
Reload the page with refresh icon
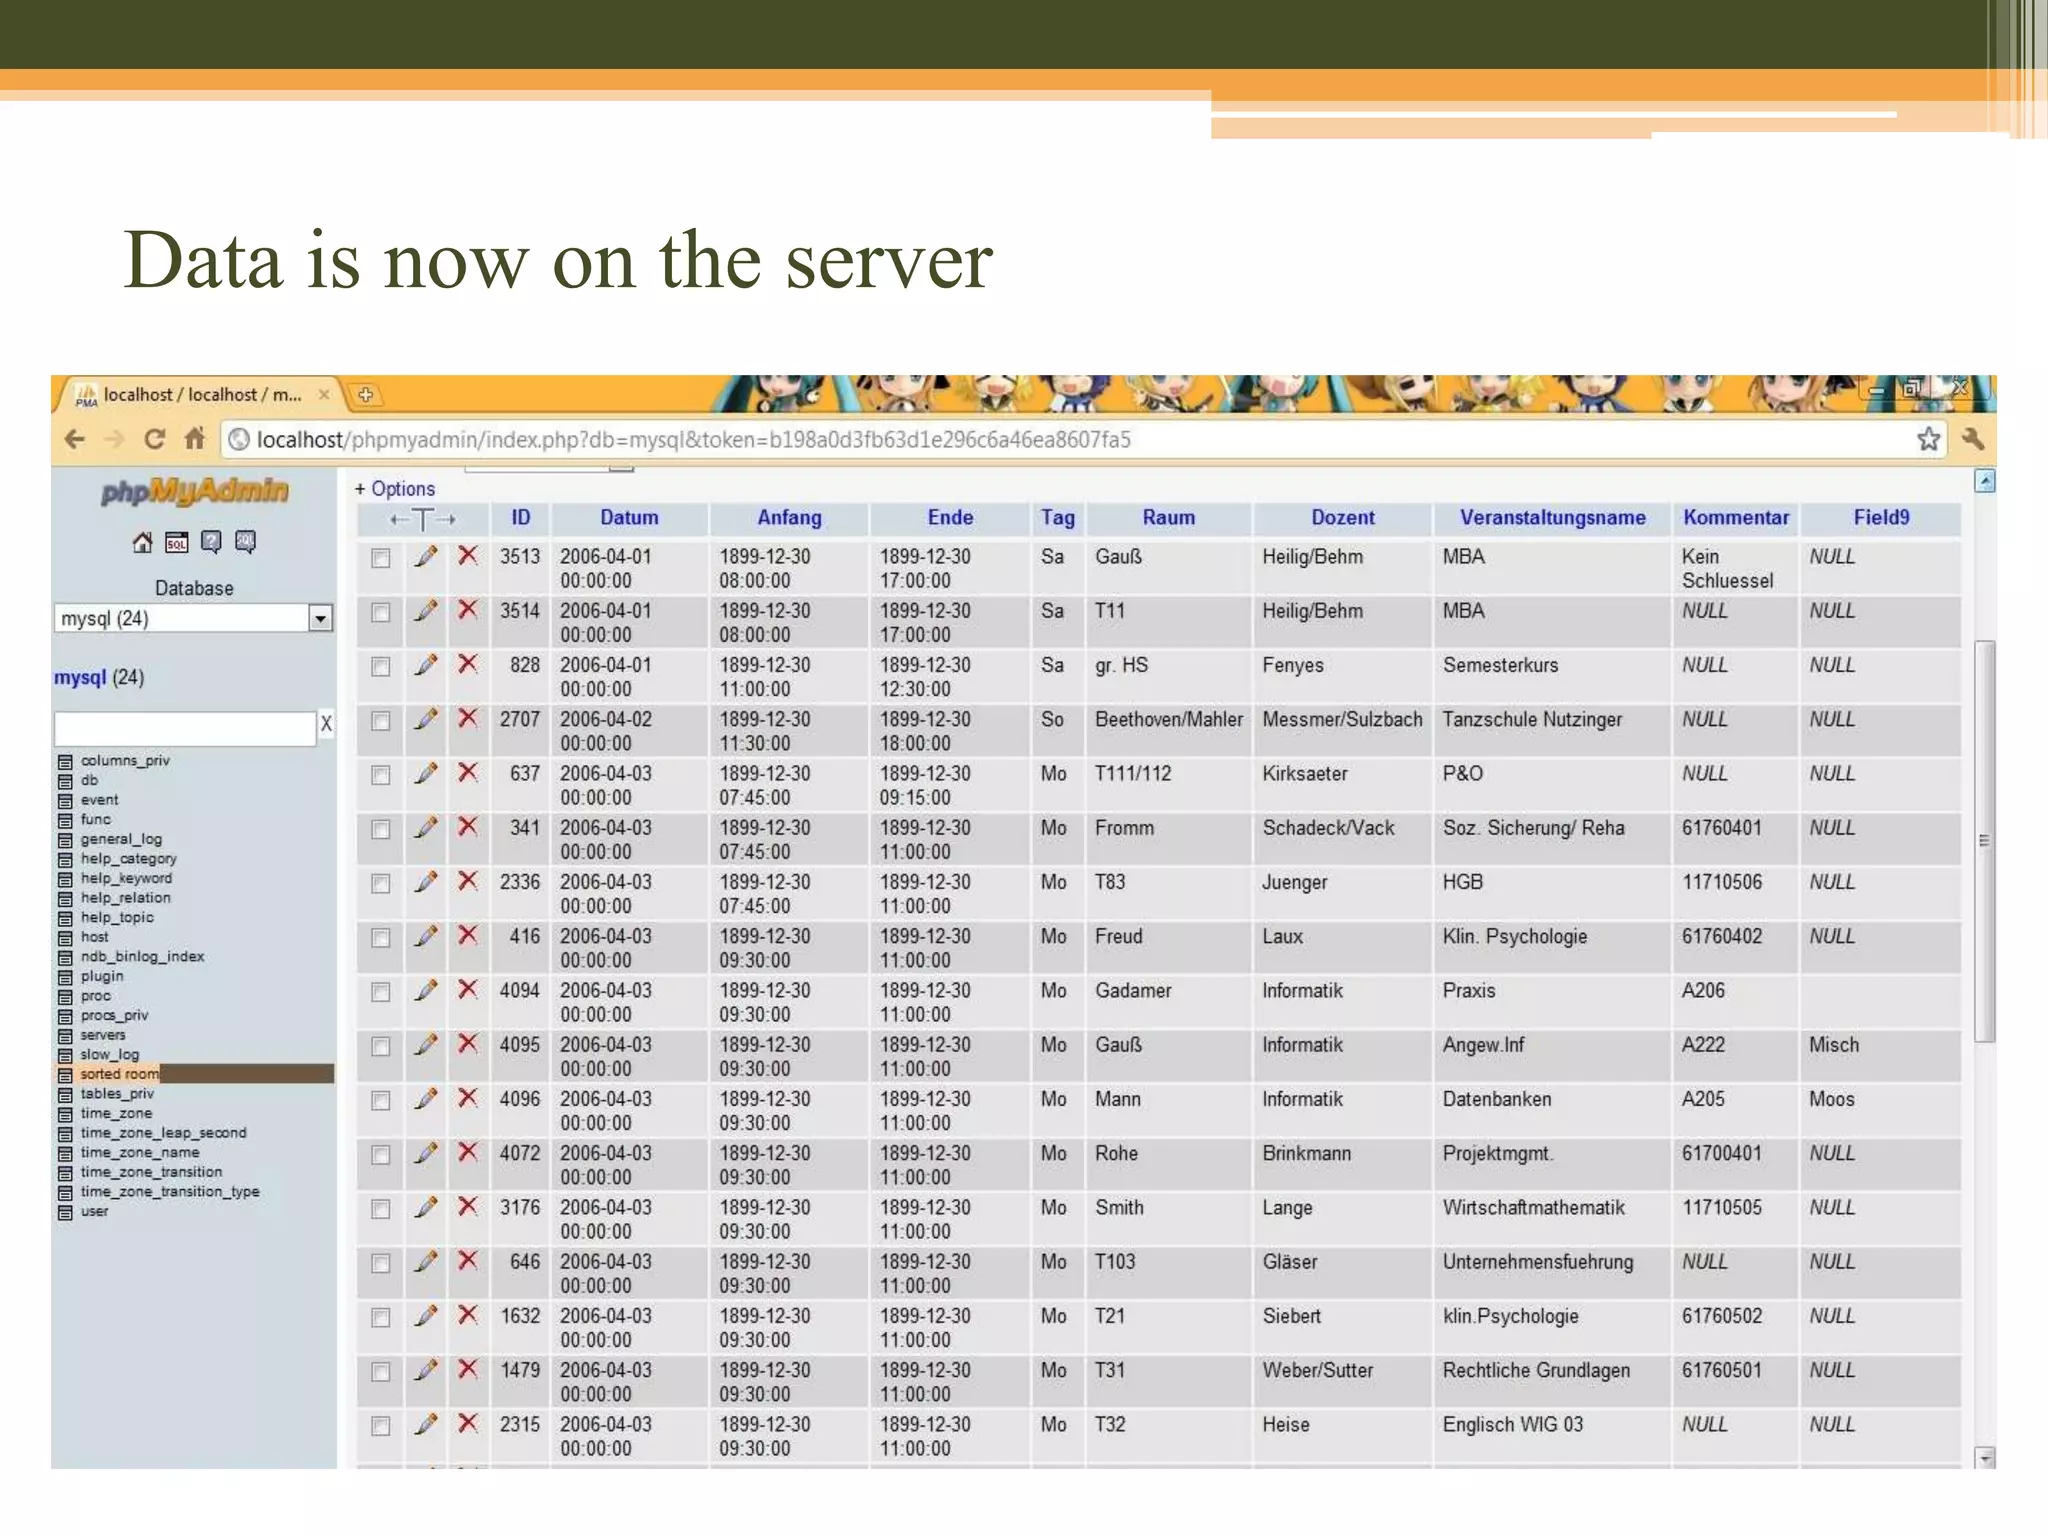(155, 439)
